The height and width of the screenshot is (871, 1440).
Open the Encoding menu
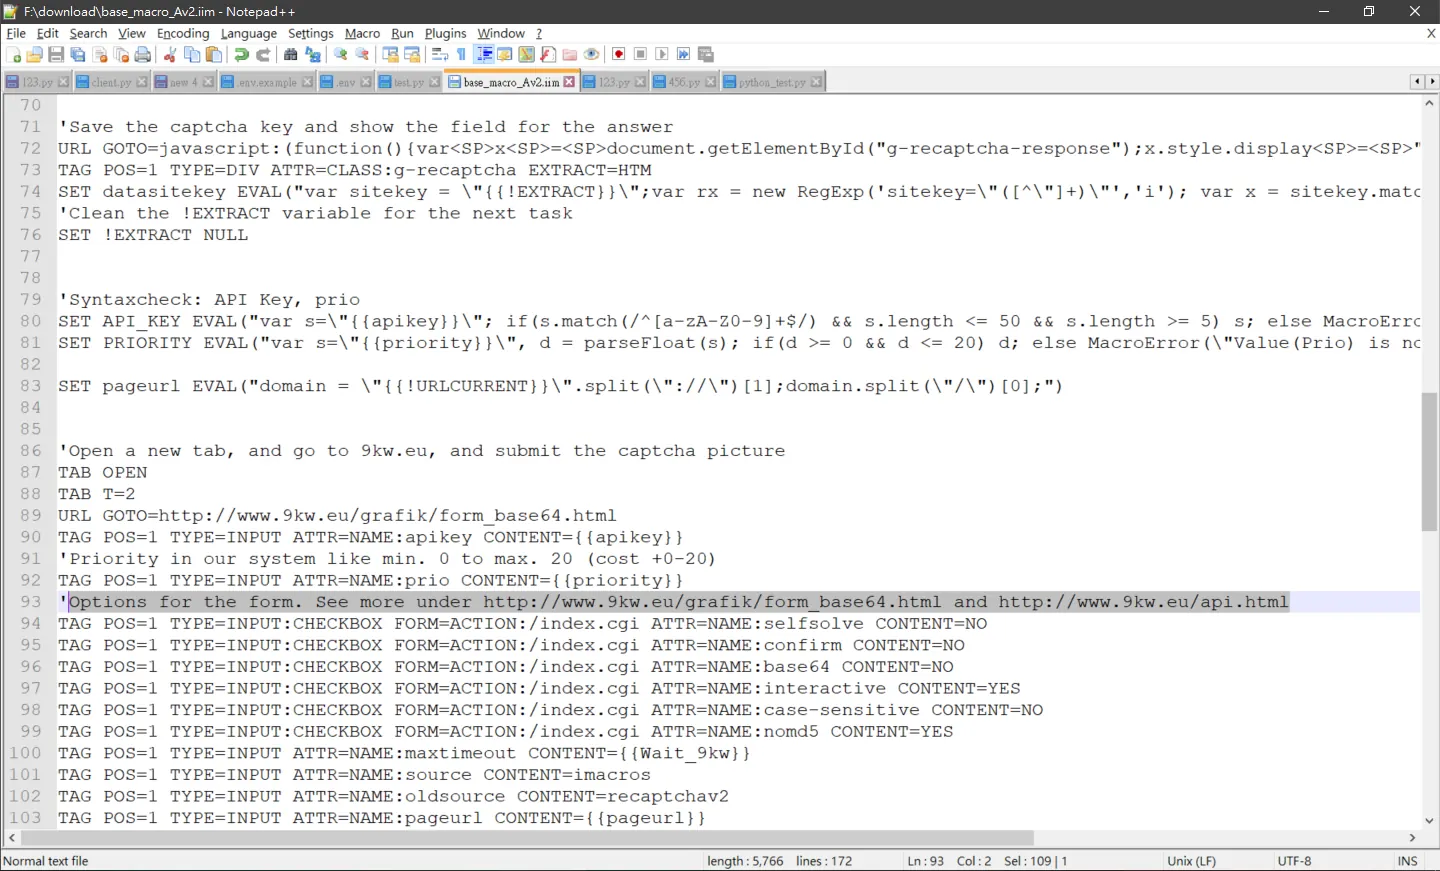click(x=183, y=33)
